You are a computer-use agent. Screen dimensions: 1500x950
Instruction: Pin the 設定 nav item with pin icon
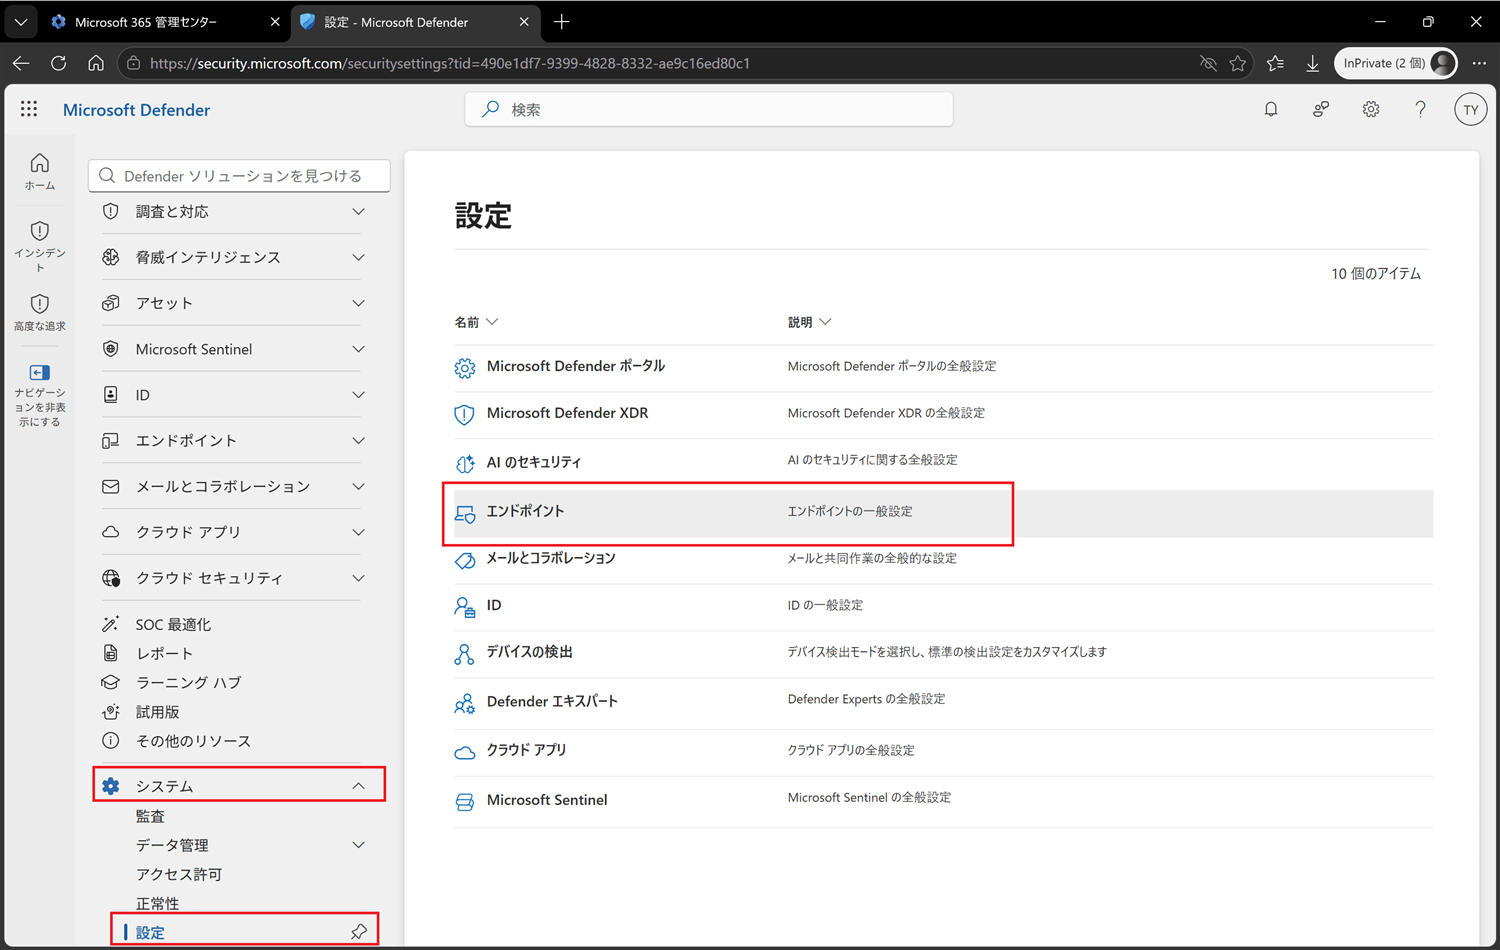(x=359, y=932)
